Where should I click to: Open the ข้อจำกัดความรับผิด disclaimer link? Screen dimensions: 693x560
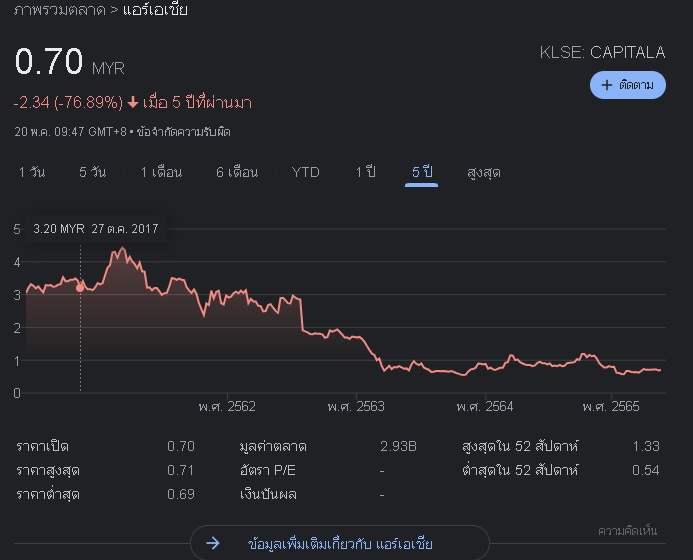(x=183, y=132)
